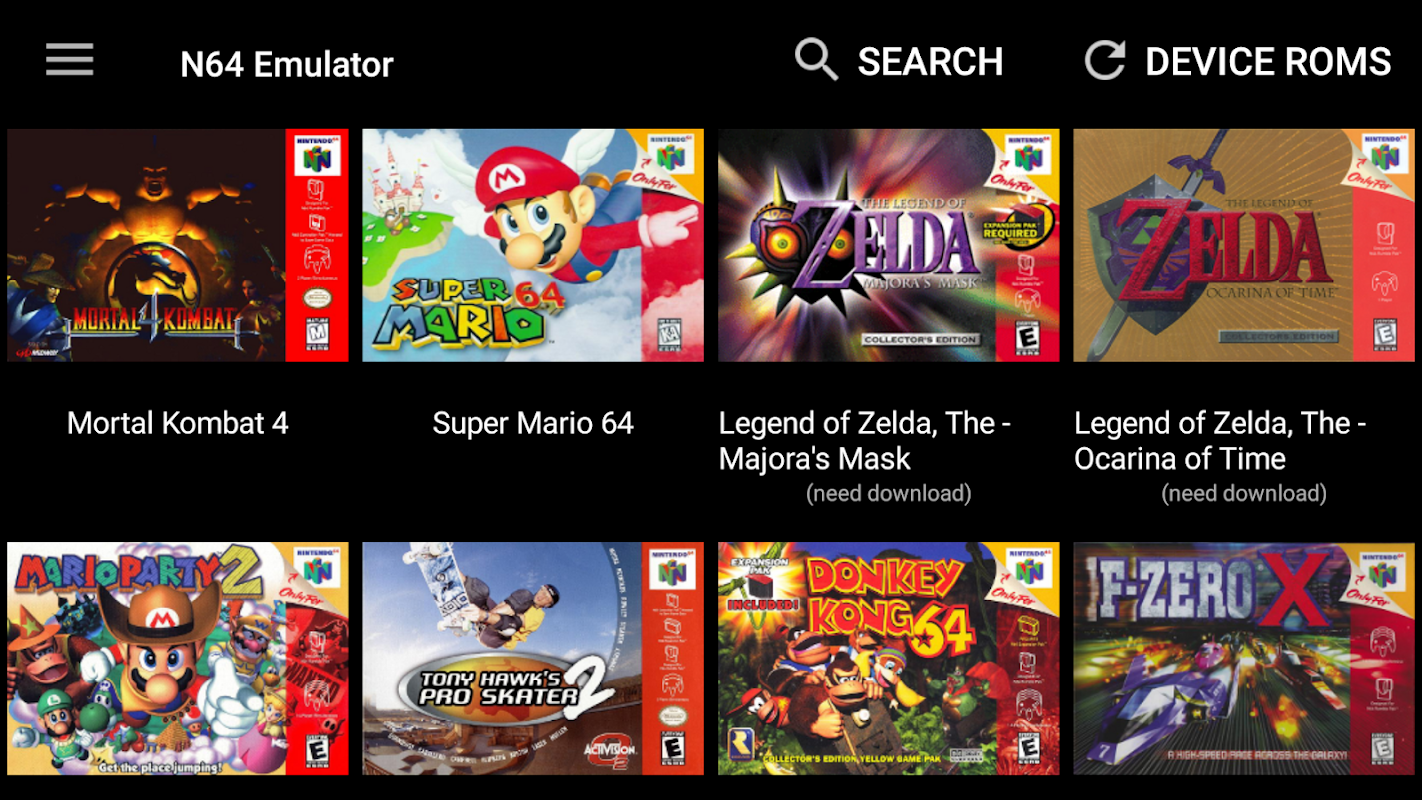Viewport: 1422px width, 800px height.
Task: Click the magnifying glass search icon
Action: [816, 60]
